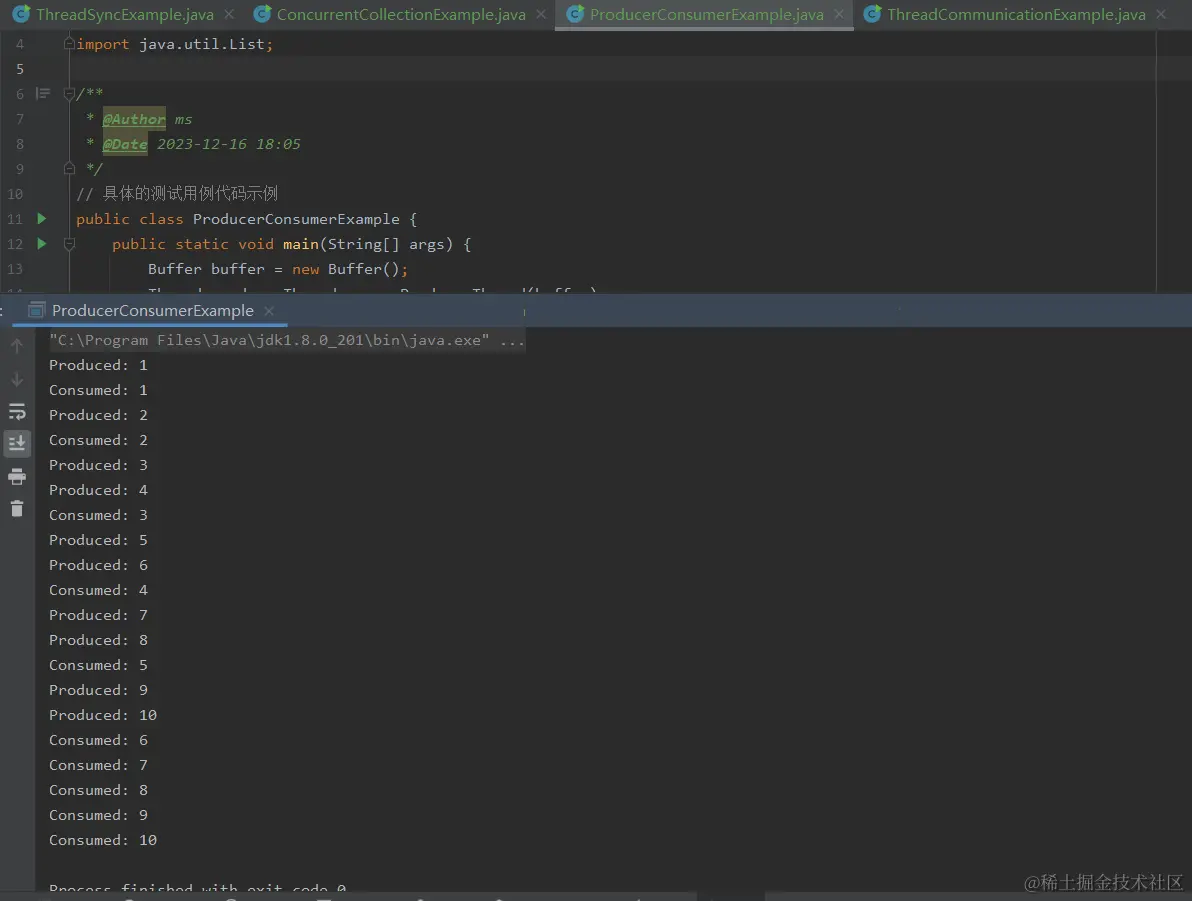Collapse the main method fold at line 12
The height and width of the screenshot is (901, 1192).
pos(69,244)
